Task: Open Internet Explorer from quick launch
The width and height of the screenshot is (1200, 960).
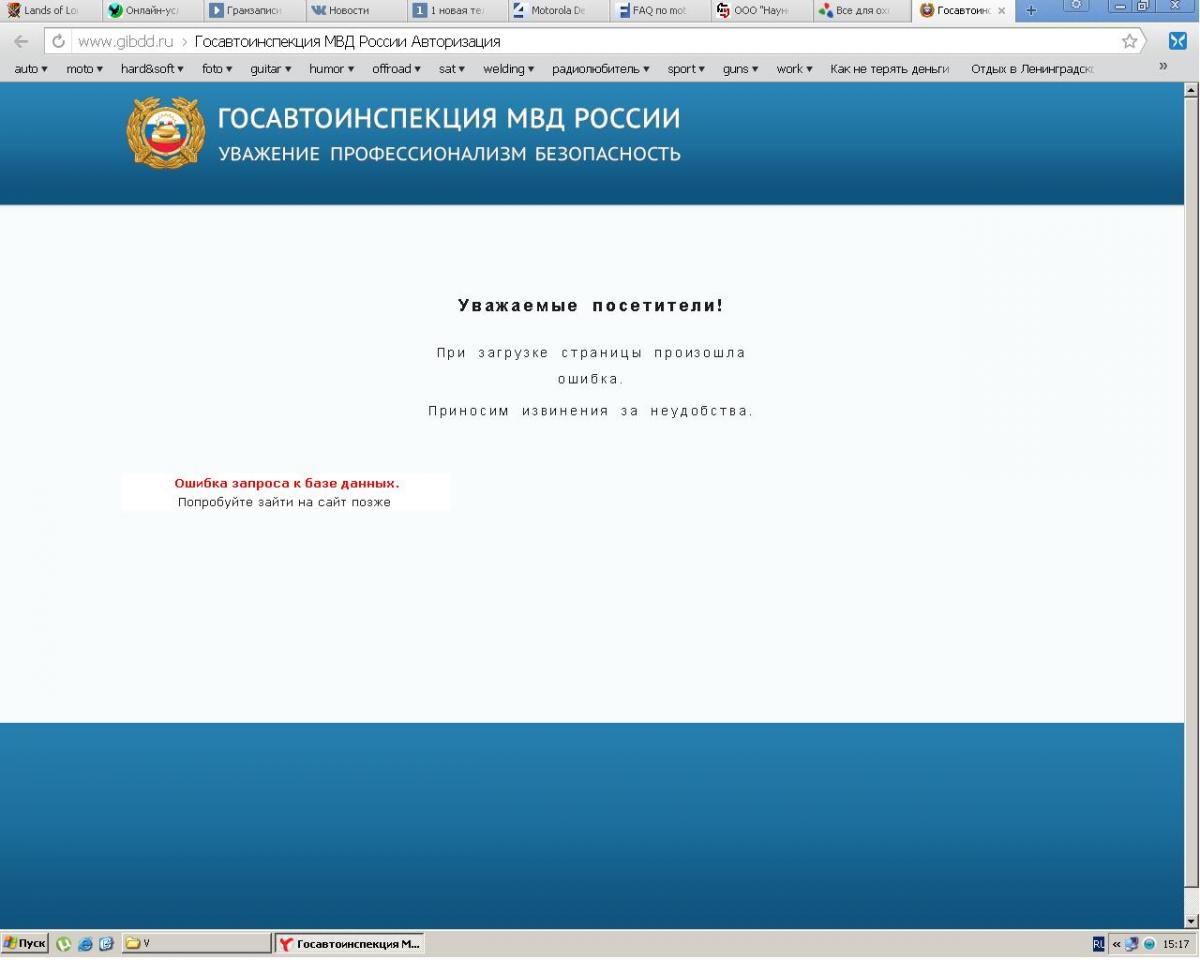Action: (85, 944)
